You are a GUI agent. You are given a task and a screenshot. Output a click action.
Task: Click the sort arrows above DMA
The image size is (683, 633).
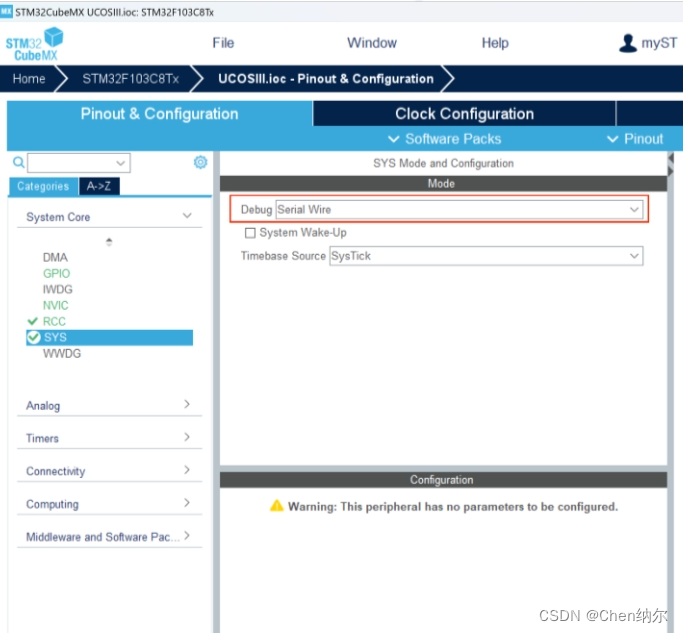[x=109, y=242]
